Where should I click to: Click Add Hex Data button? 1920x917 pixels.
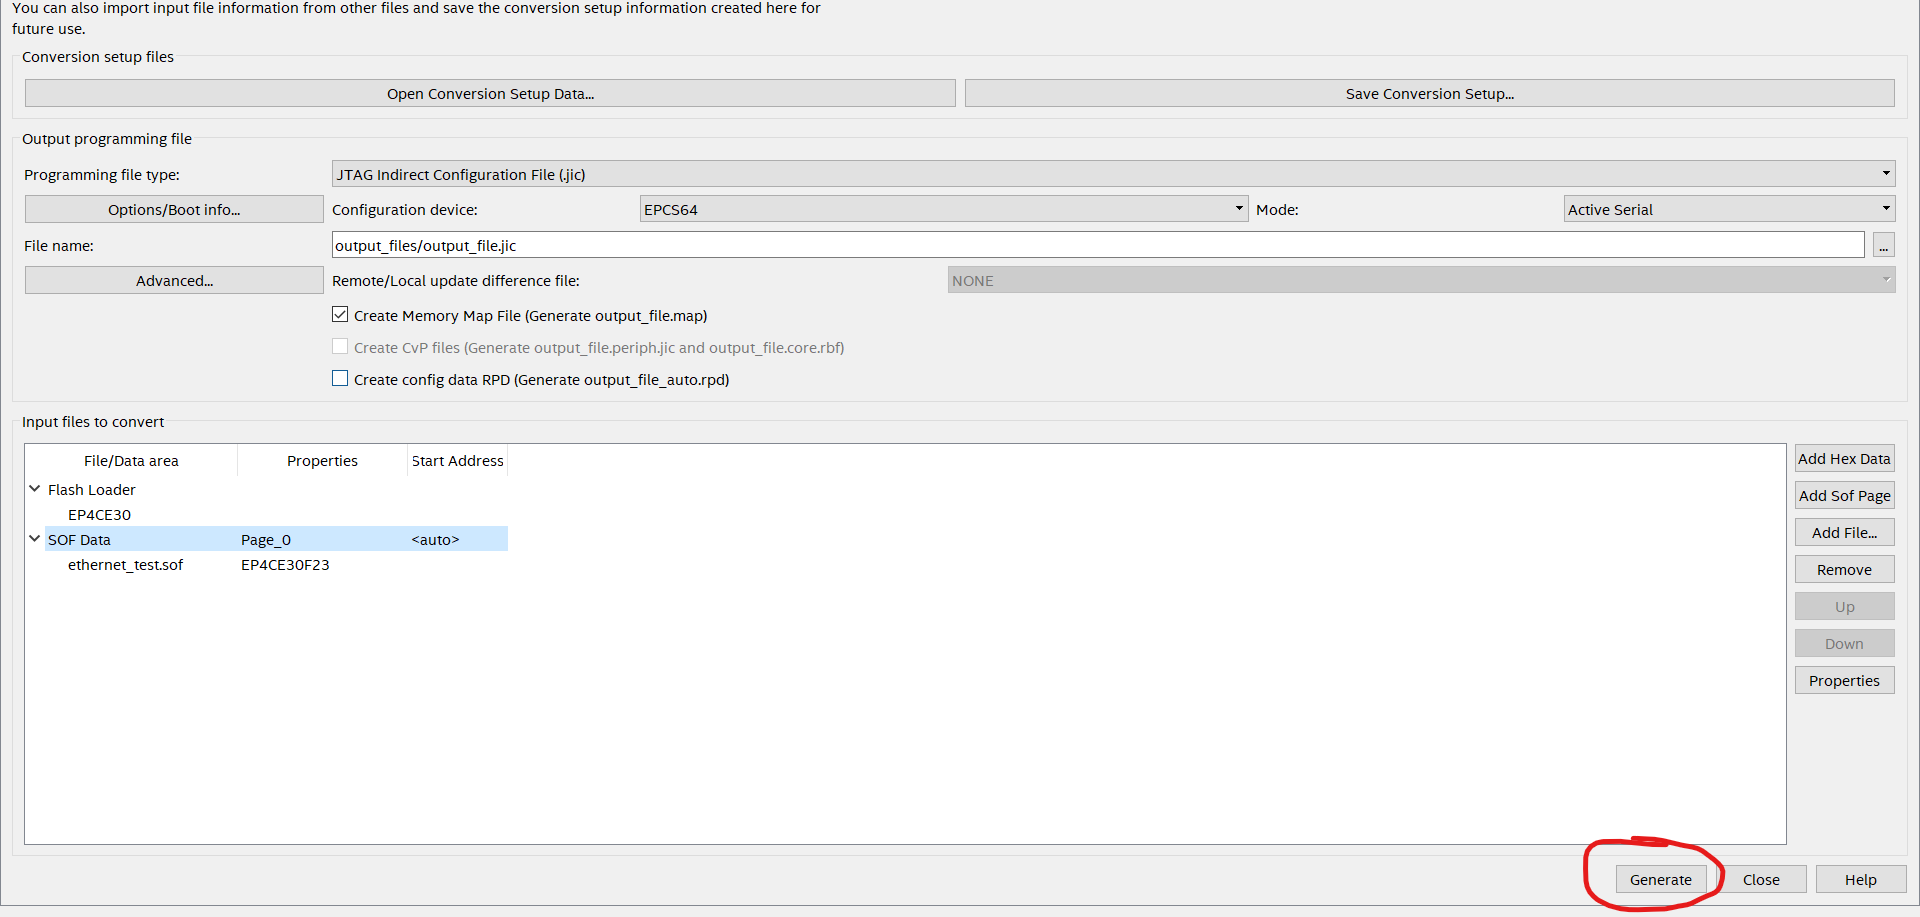1843,459
